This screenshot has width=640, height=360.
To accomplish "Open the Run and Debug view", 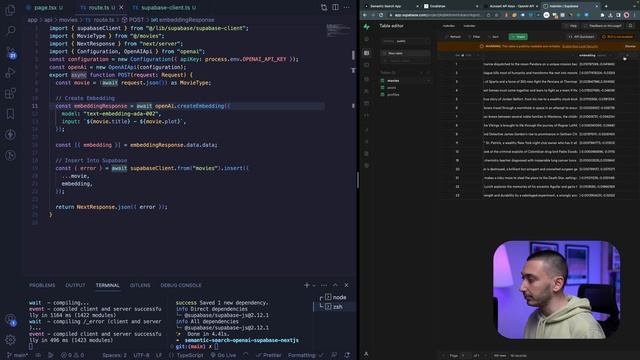I will [10, 73].
